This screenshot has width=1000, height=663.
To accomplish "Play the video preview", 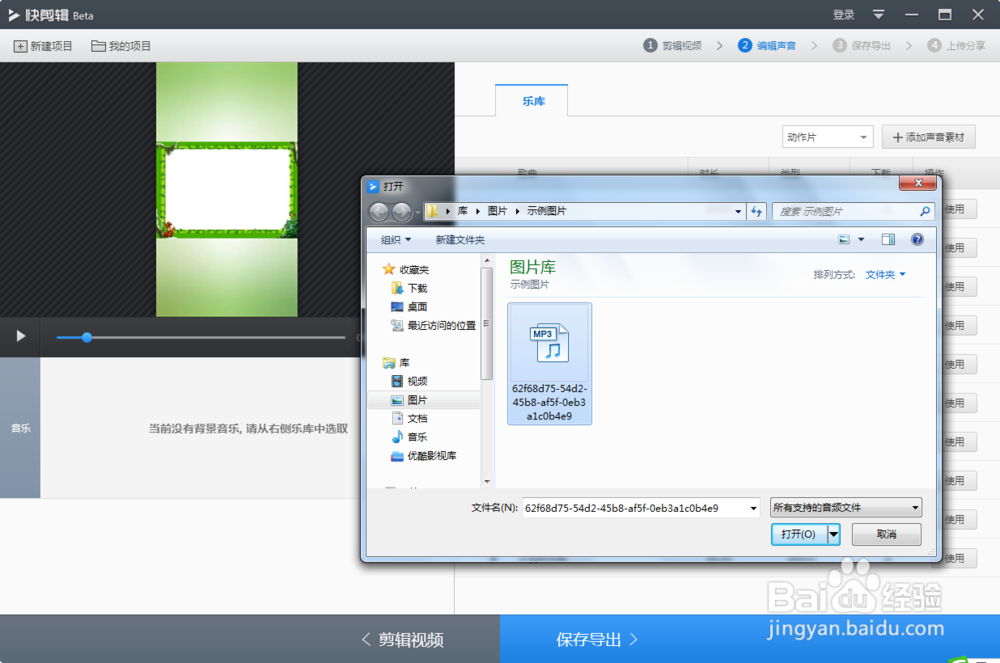I will (20, 336).
